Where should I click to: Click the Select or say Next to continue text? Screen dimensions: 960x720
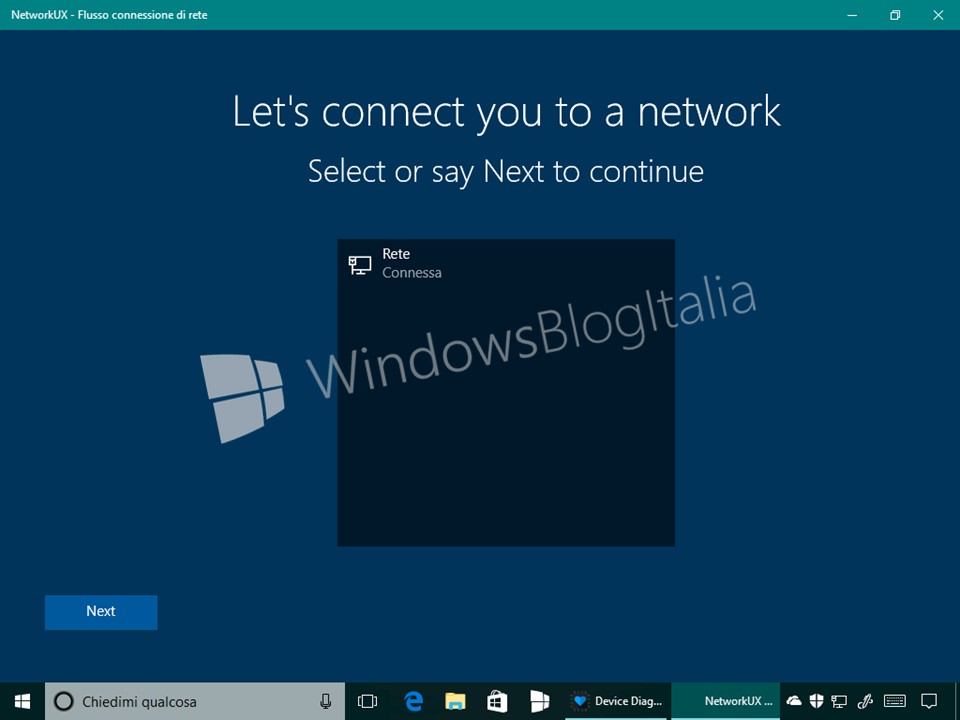tap(506, 171)
